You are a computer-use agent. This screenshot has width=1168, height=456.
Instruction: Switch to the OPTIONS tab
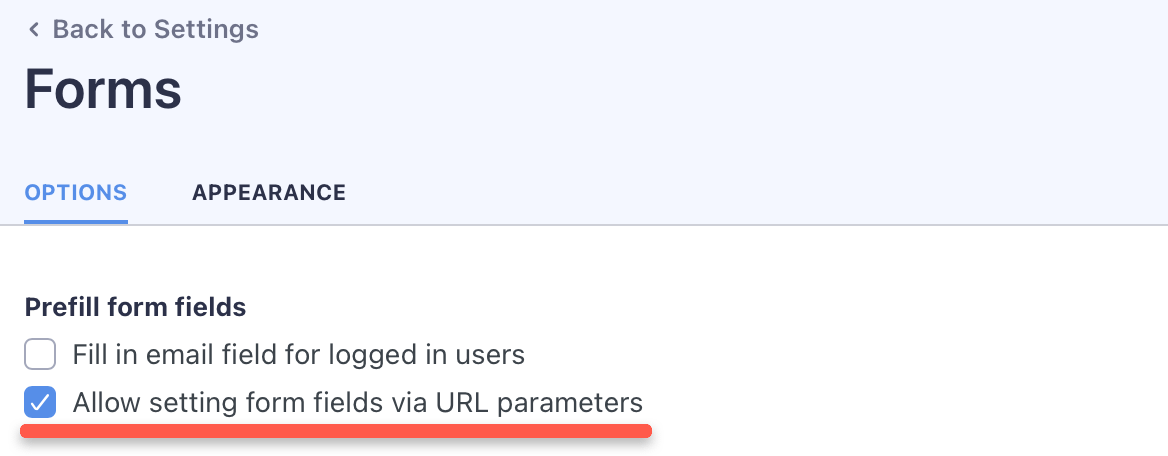tap(76, 193)
